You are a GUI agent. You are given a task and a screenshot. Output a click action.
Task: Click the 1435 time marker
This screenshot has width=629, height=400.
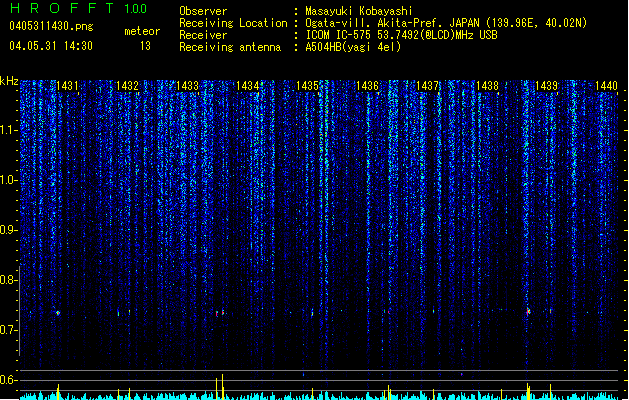click(307, 86)
